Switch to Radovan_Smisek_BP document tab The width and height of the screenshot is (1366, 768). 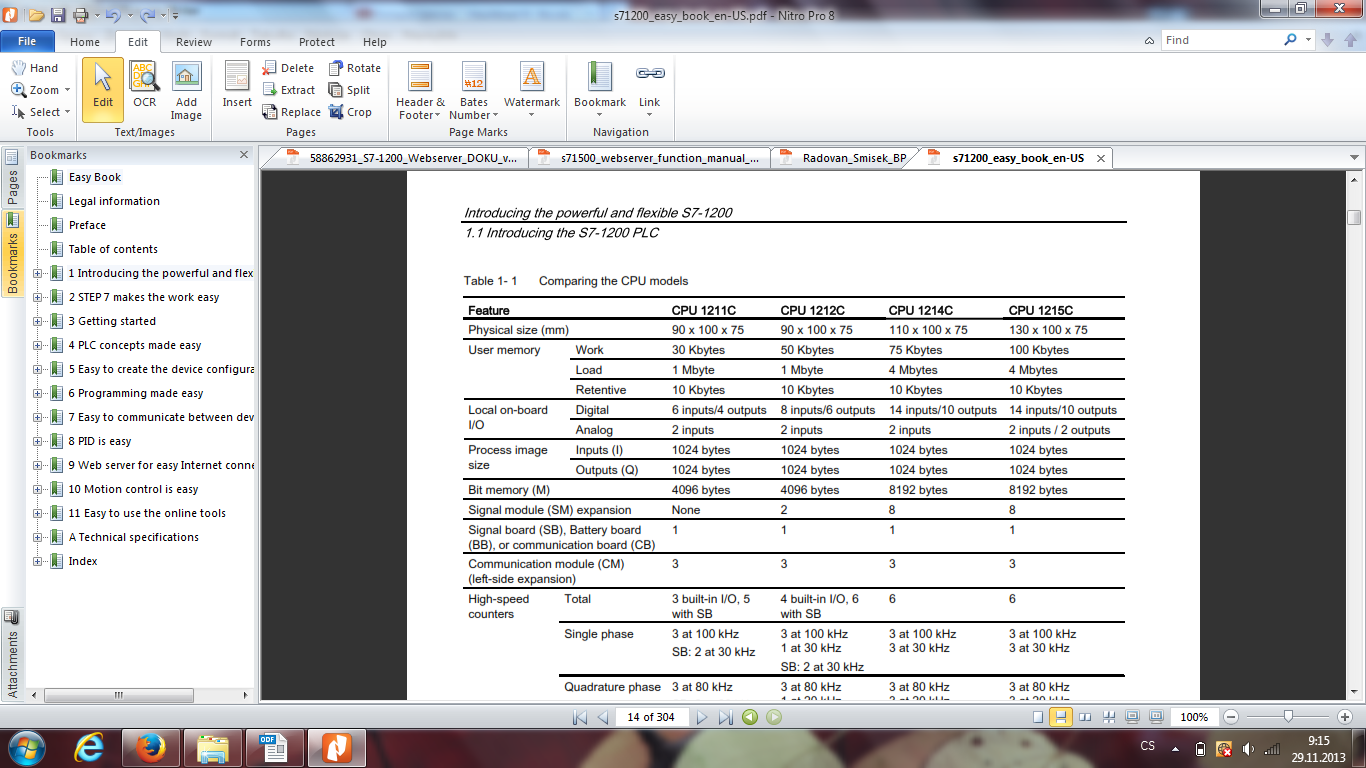point(845,158)
